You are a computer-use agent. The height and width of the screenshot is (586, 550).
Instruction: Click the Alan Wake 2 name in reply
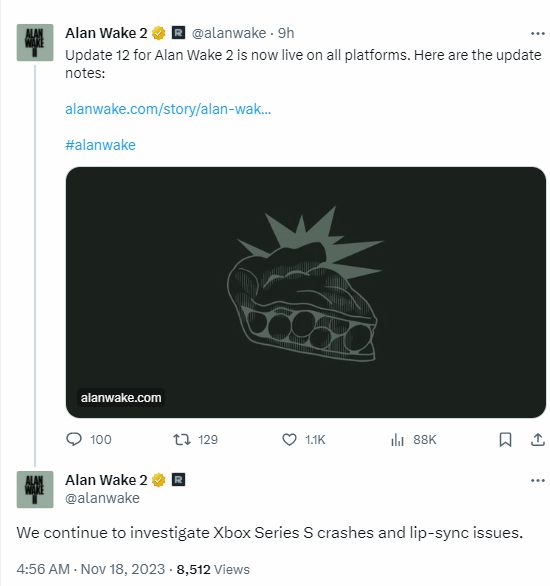106,480
